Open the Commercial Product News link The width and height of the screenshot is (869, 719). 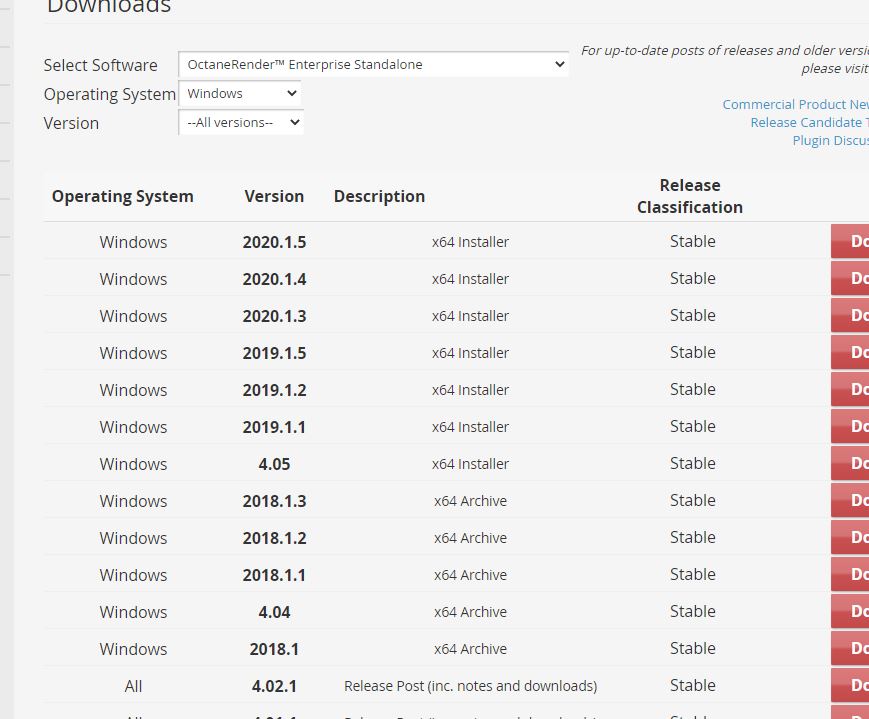click(x=795, y=104)
